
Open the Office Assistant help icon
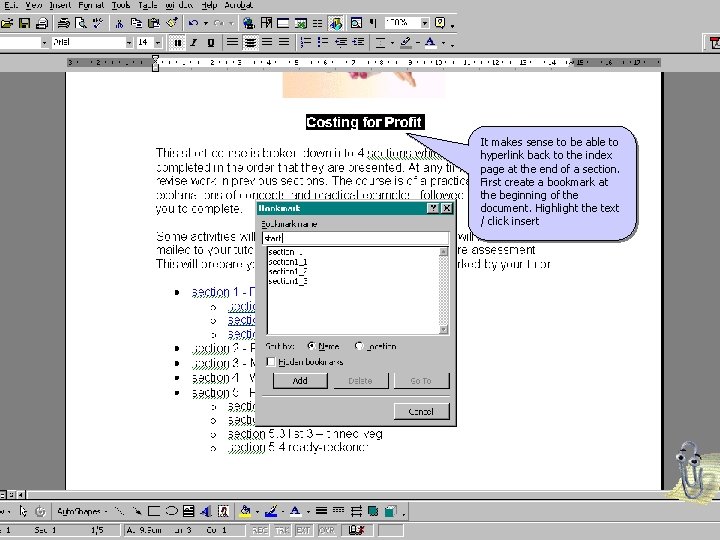(440, 23)
